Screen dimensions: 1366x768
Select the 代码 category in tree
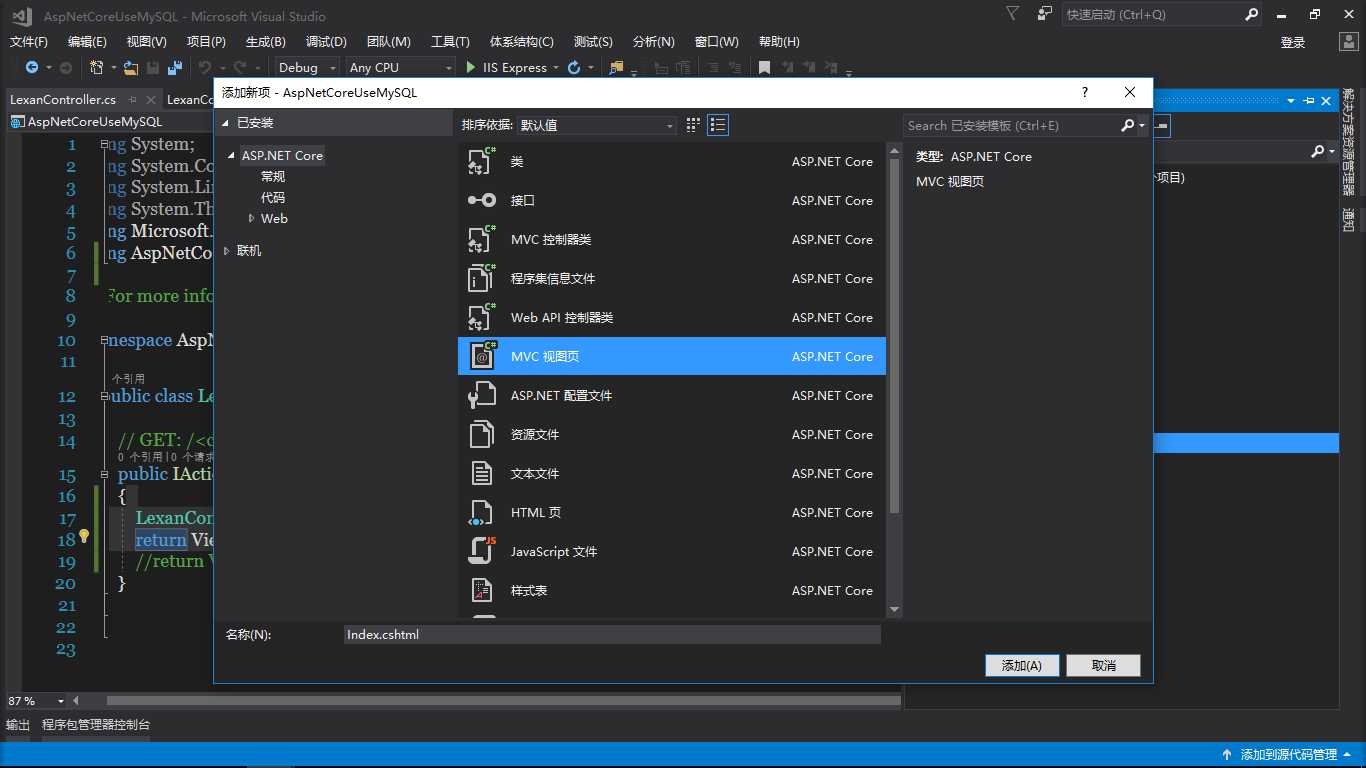click(273, 197)
